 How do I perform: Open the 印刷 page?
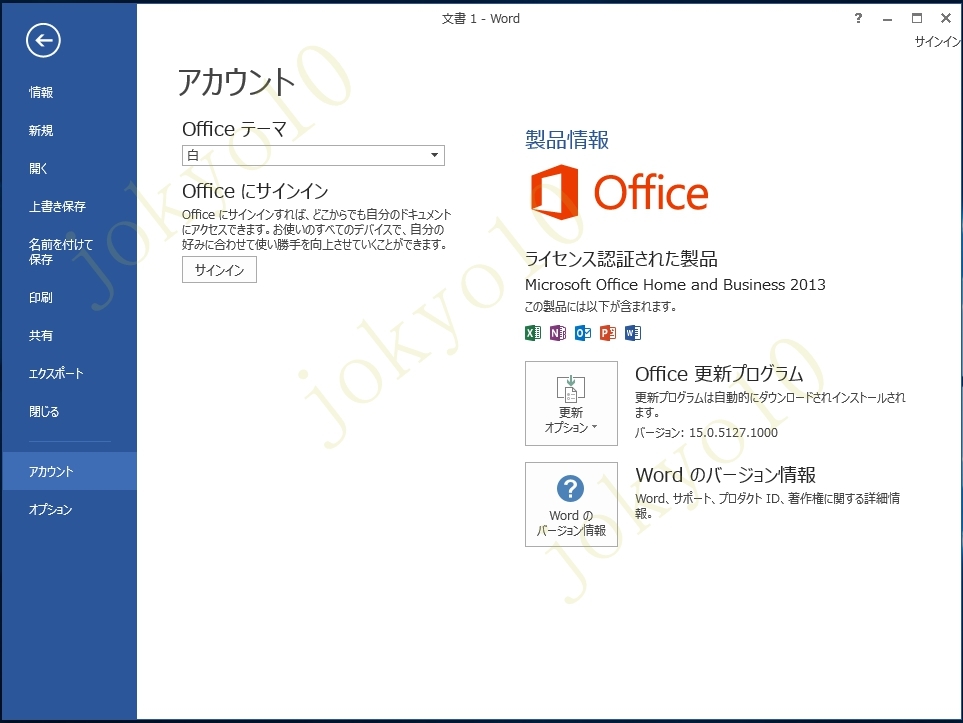coord(41,297)
